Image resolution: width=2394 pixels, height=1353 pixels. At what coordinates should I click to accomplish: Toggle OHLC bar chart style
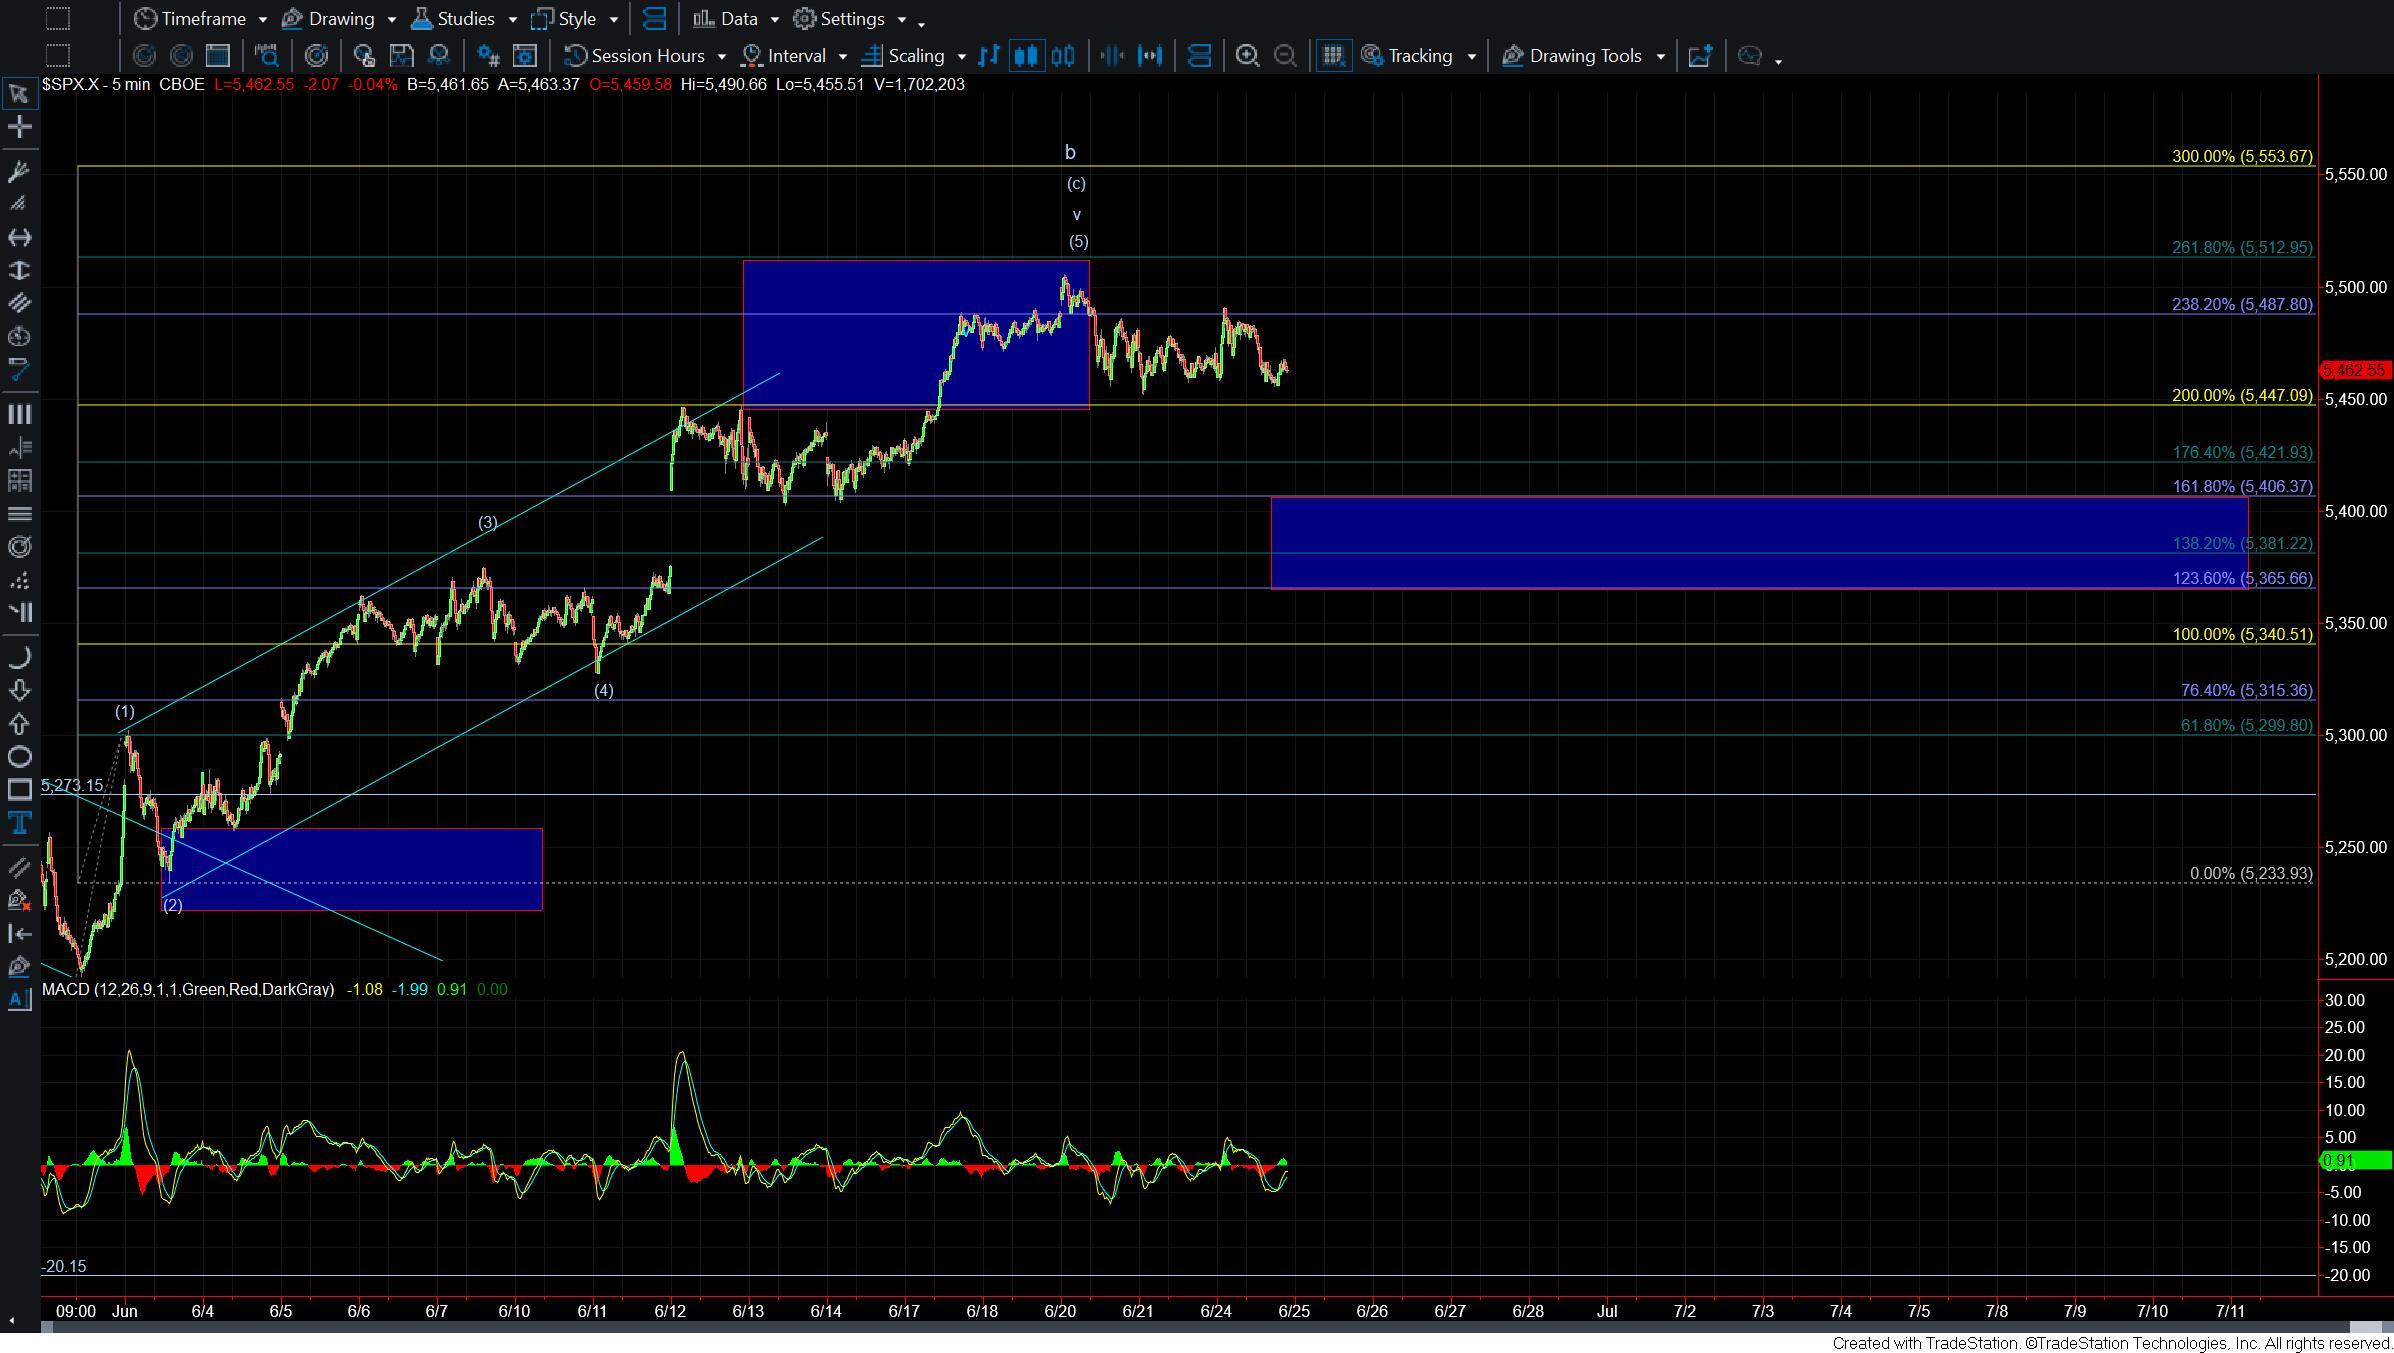click(x=989, y=56)
